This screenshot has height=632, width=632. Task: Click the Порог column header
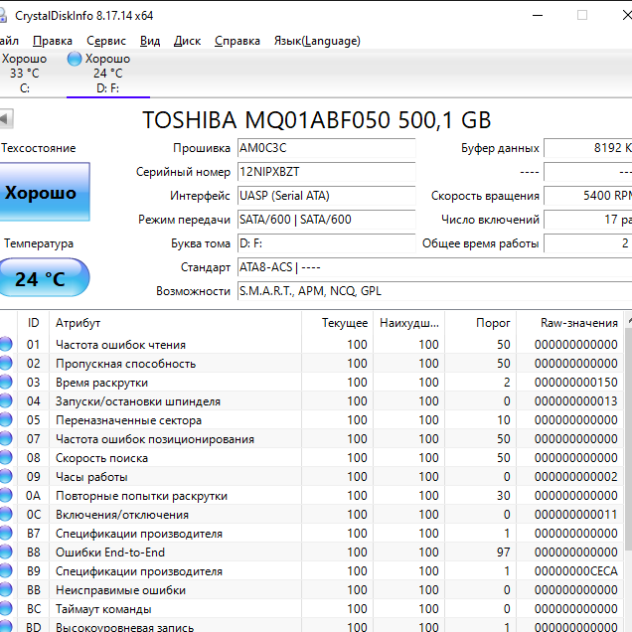coord(480,323)
